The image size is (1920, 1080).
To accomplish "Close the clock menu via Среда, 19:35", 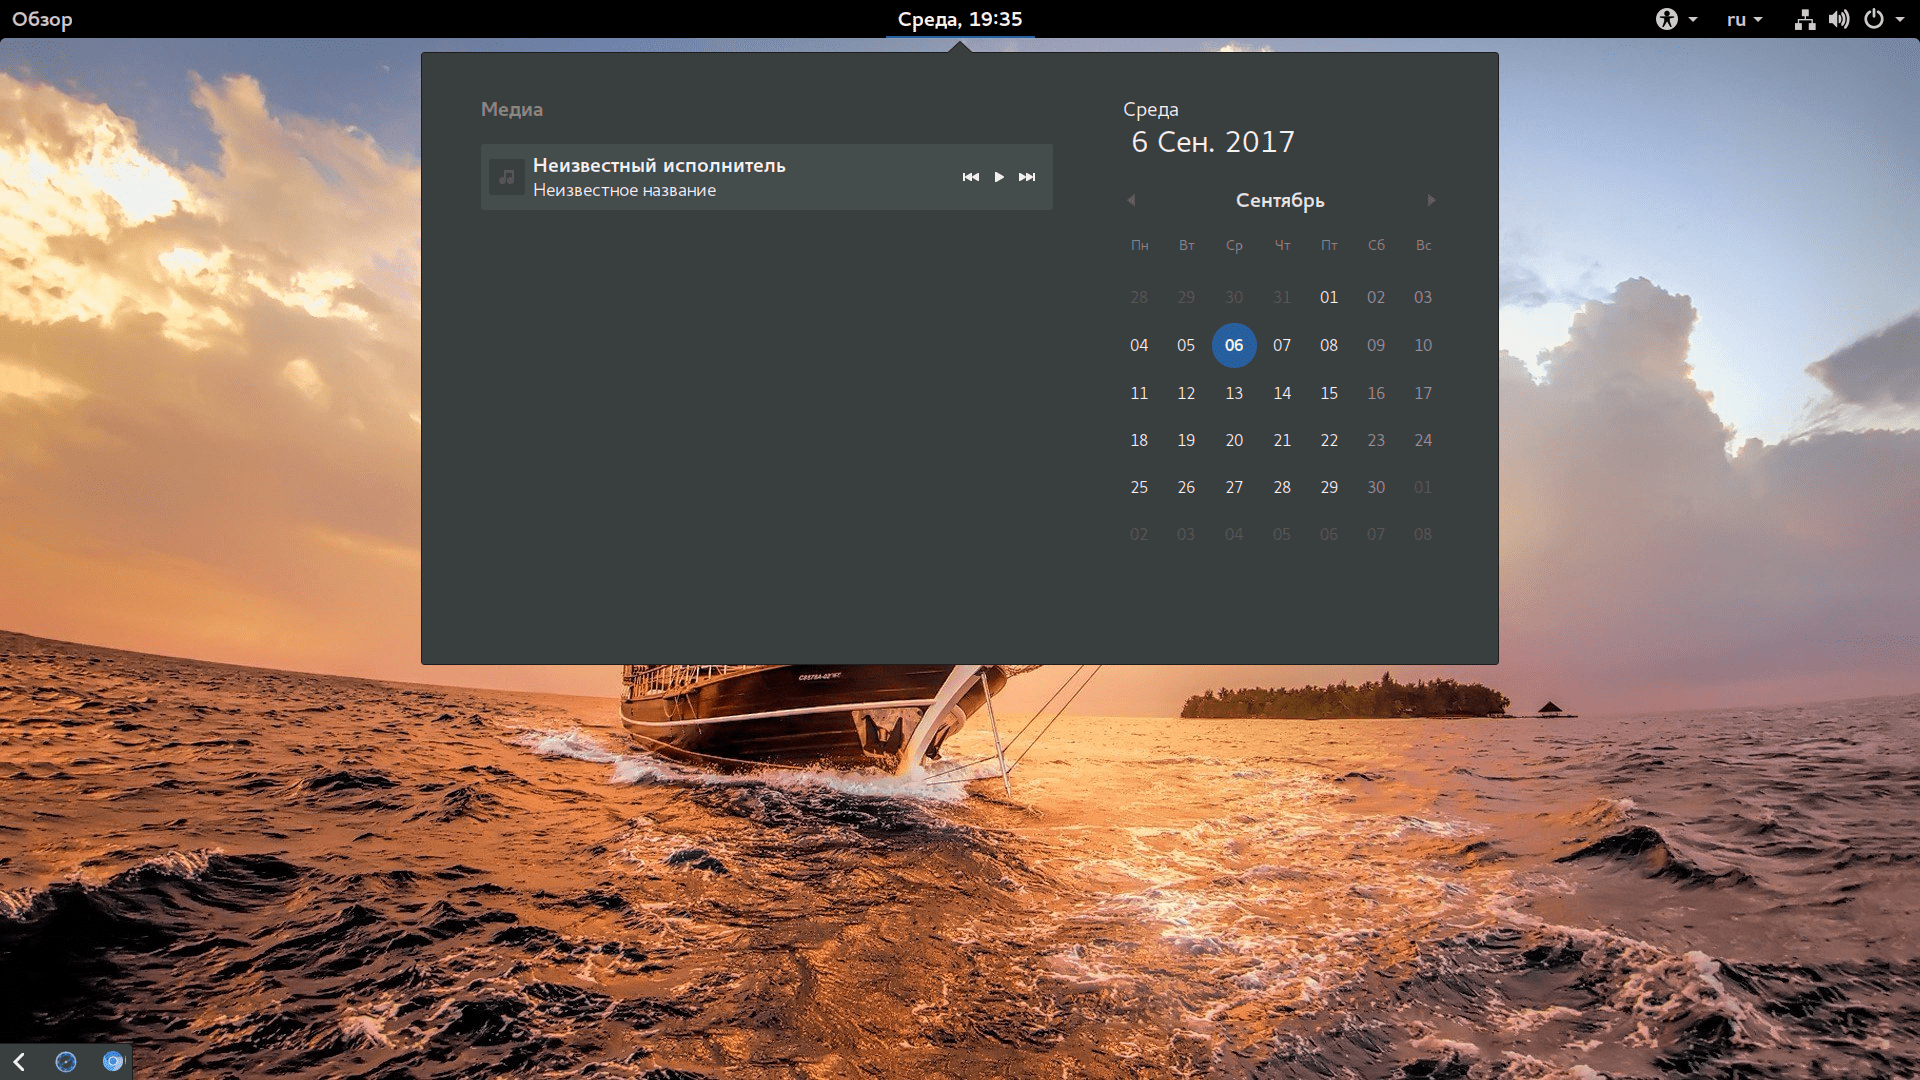I will [x=959, y=19].
